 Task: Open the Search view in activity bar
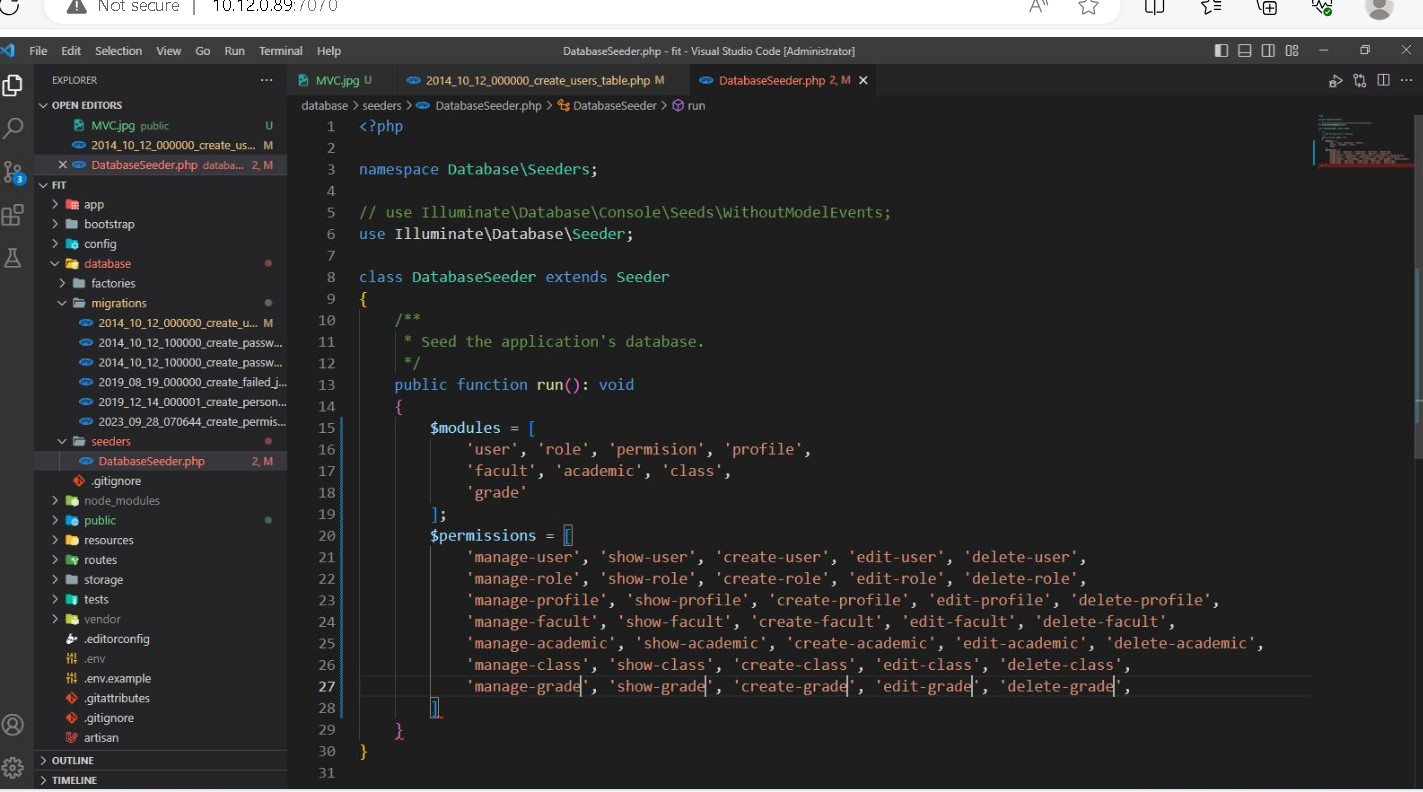click(13, 128)
